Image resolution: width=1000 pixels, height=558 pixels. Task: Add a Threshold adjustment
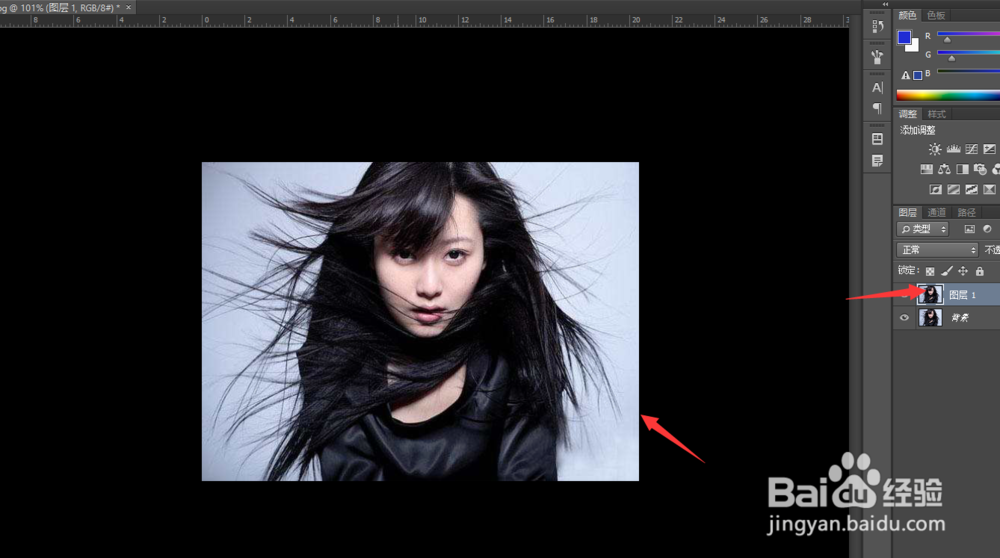point(971,189)
